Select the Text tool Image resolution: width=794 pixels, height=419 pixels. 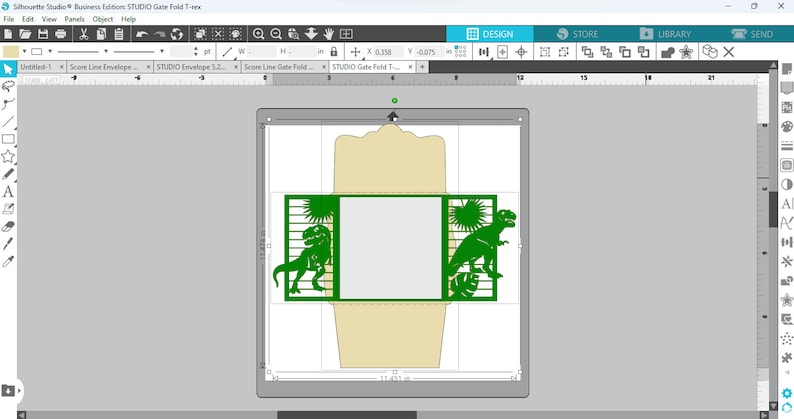(x=8, y=192)
